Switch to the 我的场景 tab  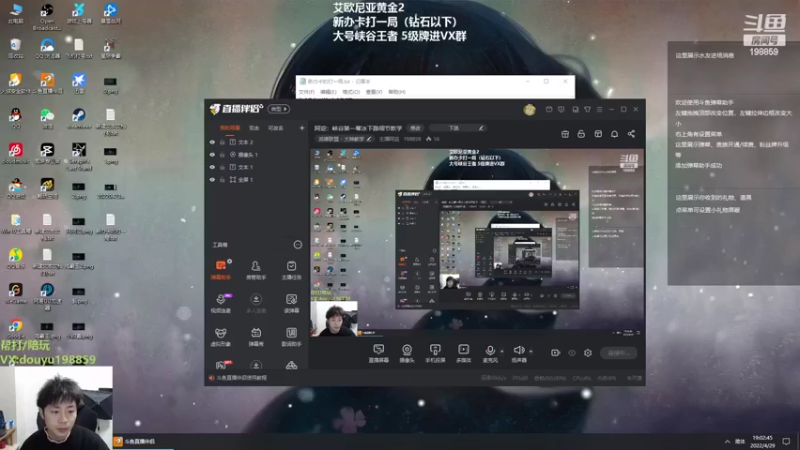[x=230, y=128]
